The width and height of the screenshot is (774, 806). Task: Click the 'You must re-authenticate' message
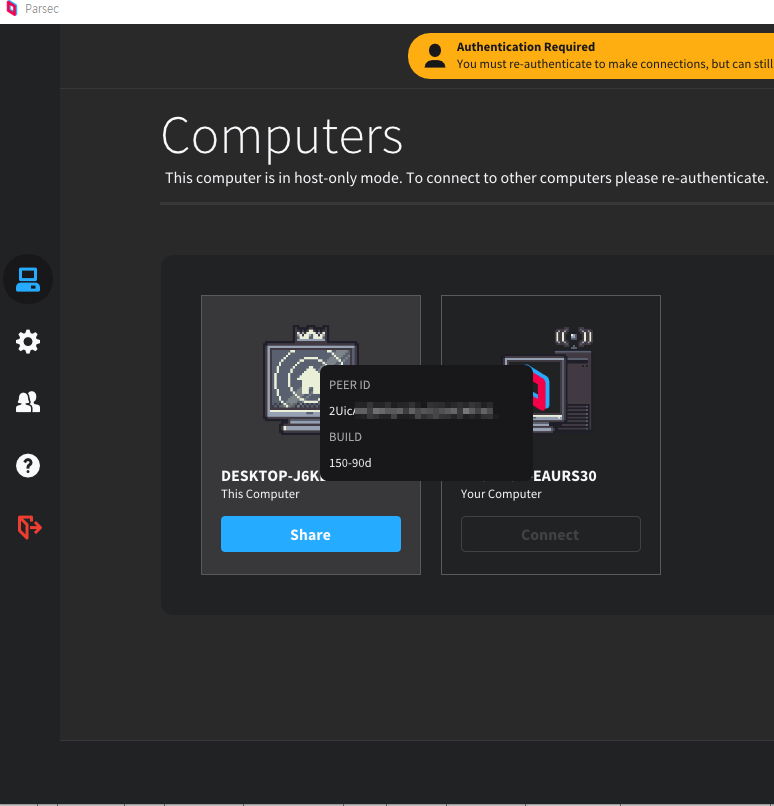coord(615,64)
